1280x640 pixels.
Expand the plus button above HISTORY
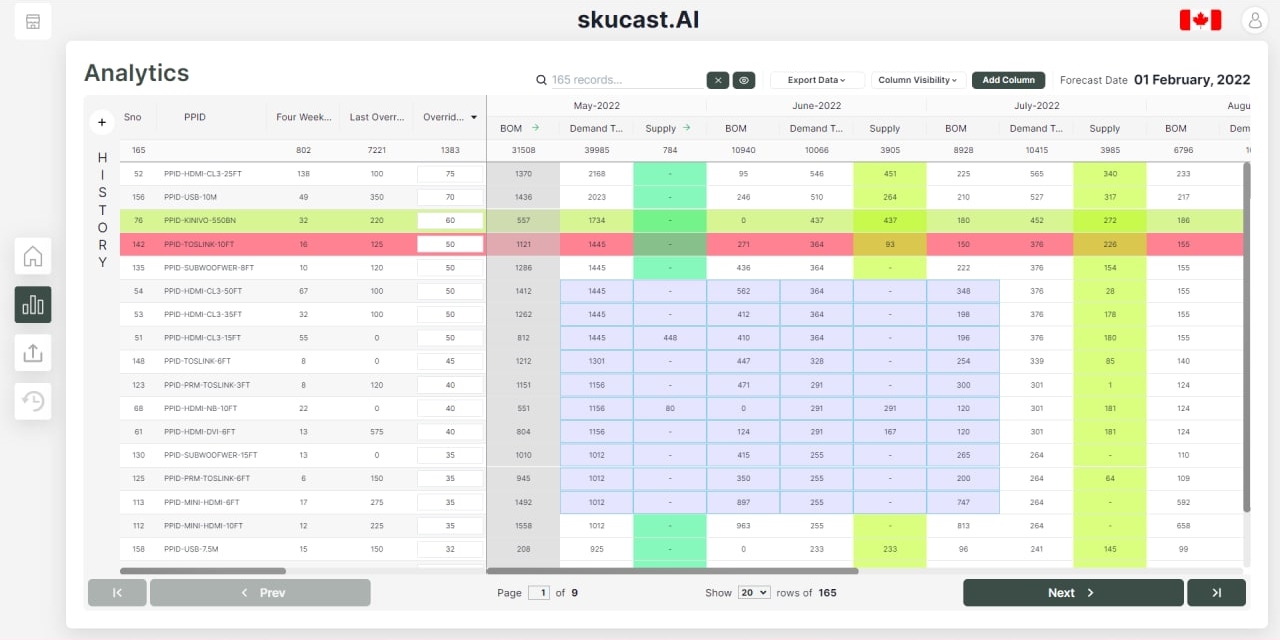101,122
